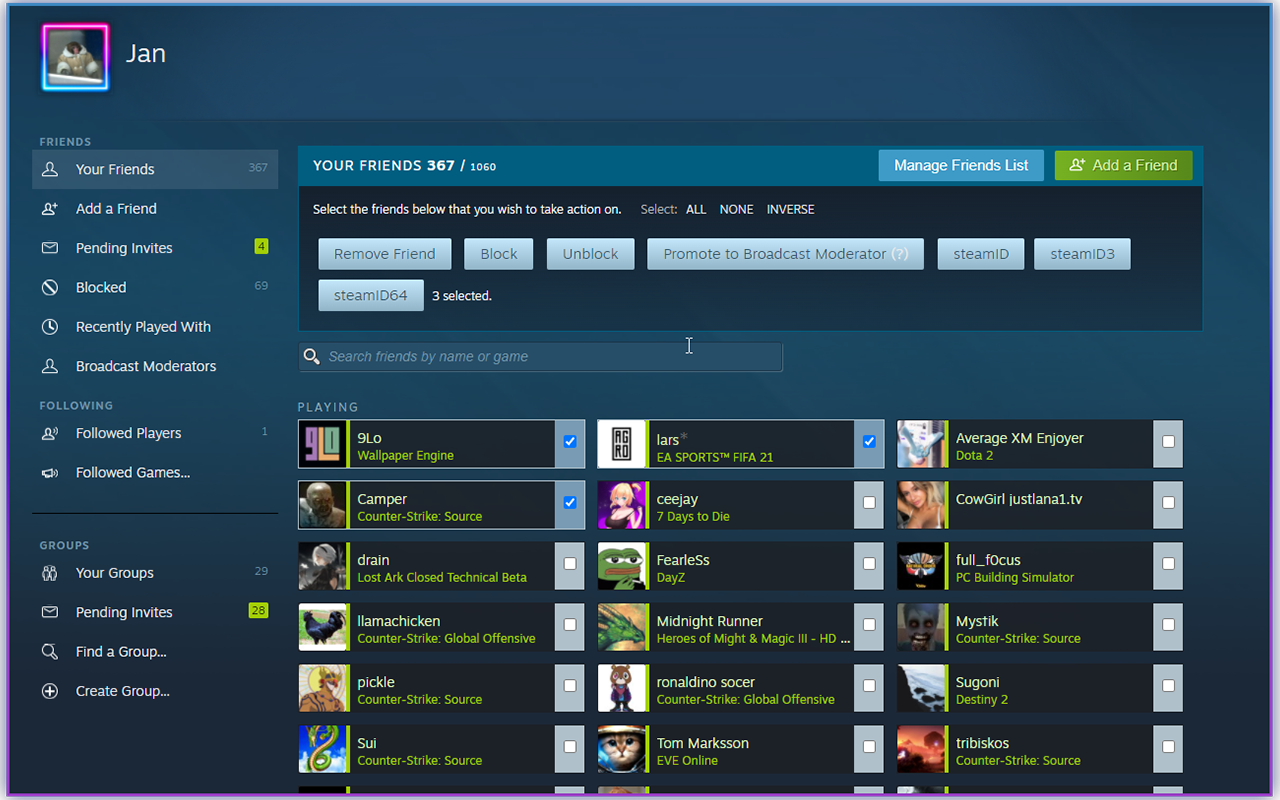Screen dimensions: 1280x800
Task: Click the Blocked list icon in sidebar
Action: click(50, 287)
